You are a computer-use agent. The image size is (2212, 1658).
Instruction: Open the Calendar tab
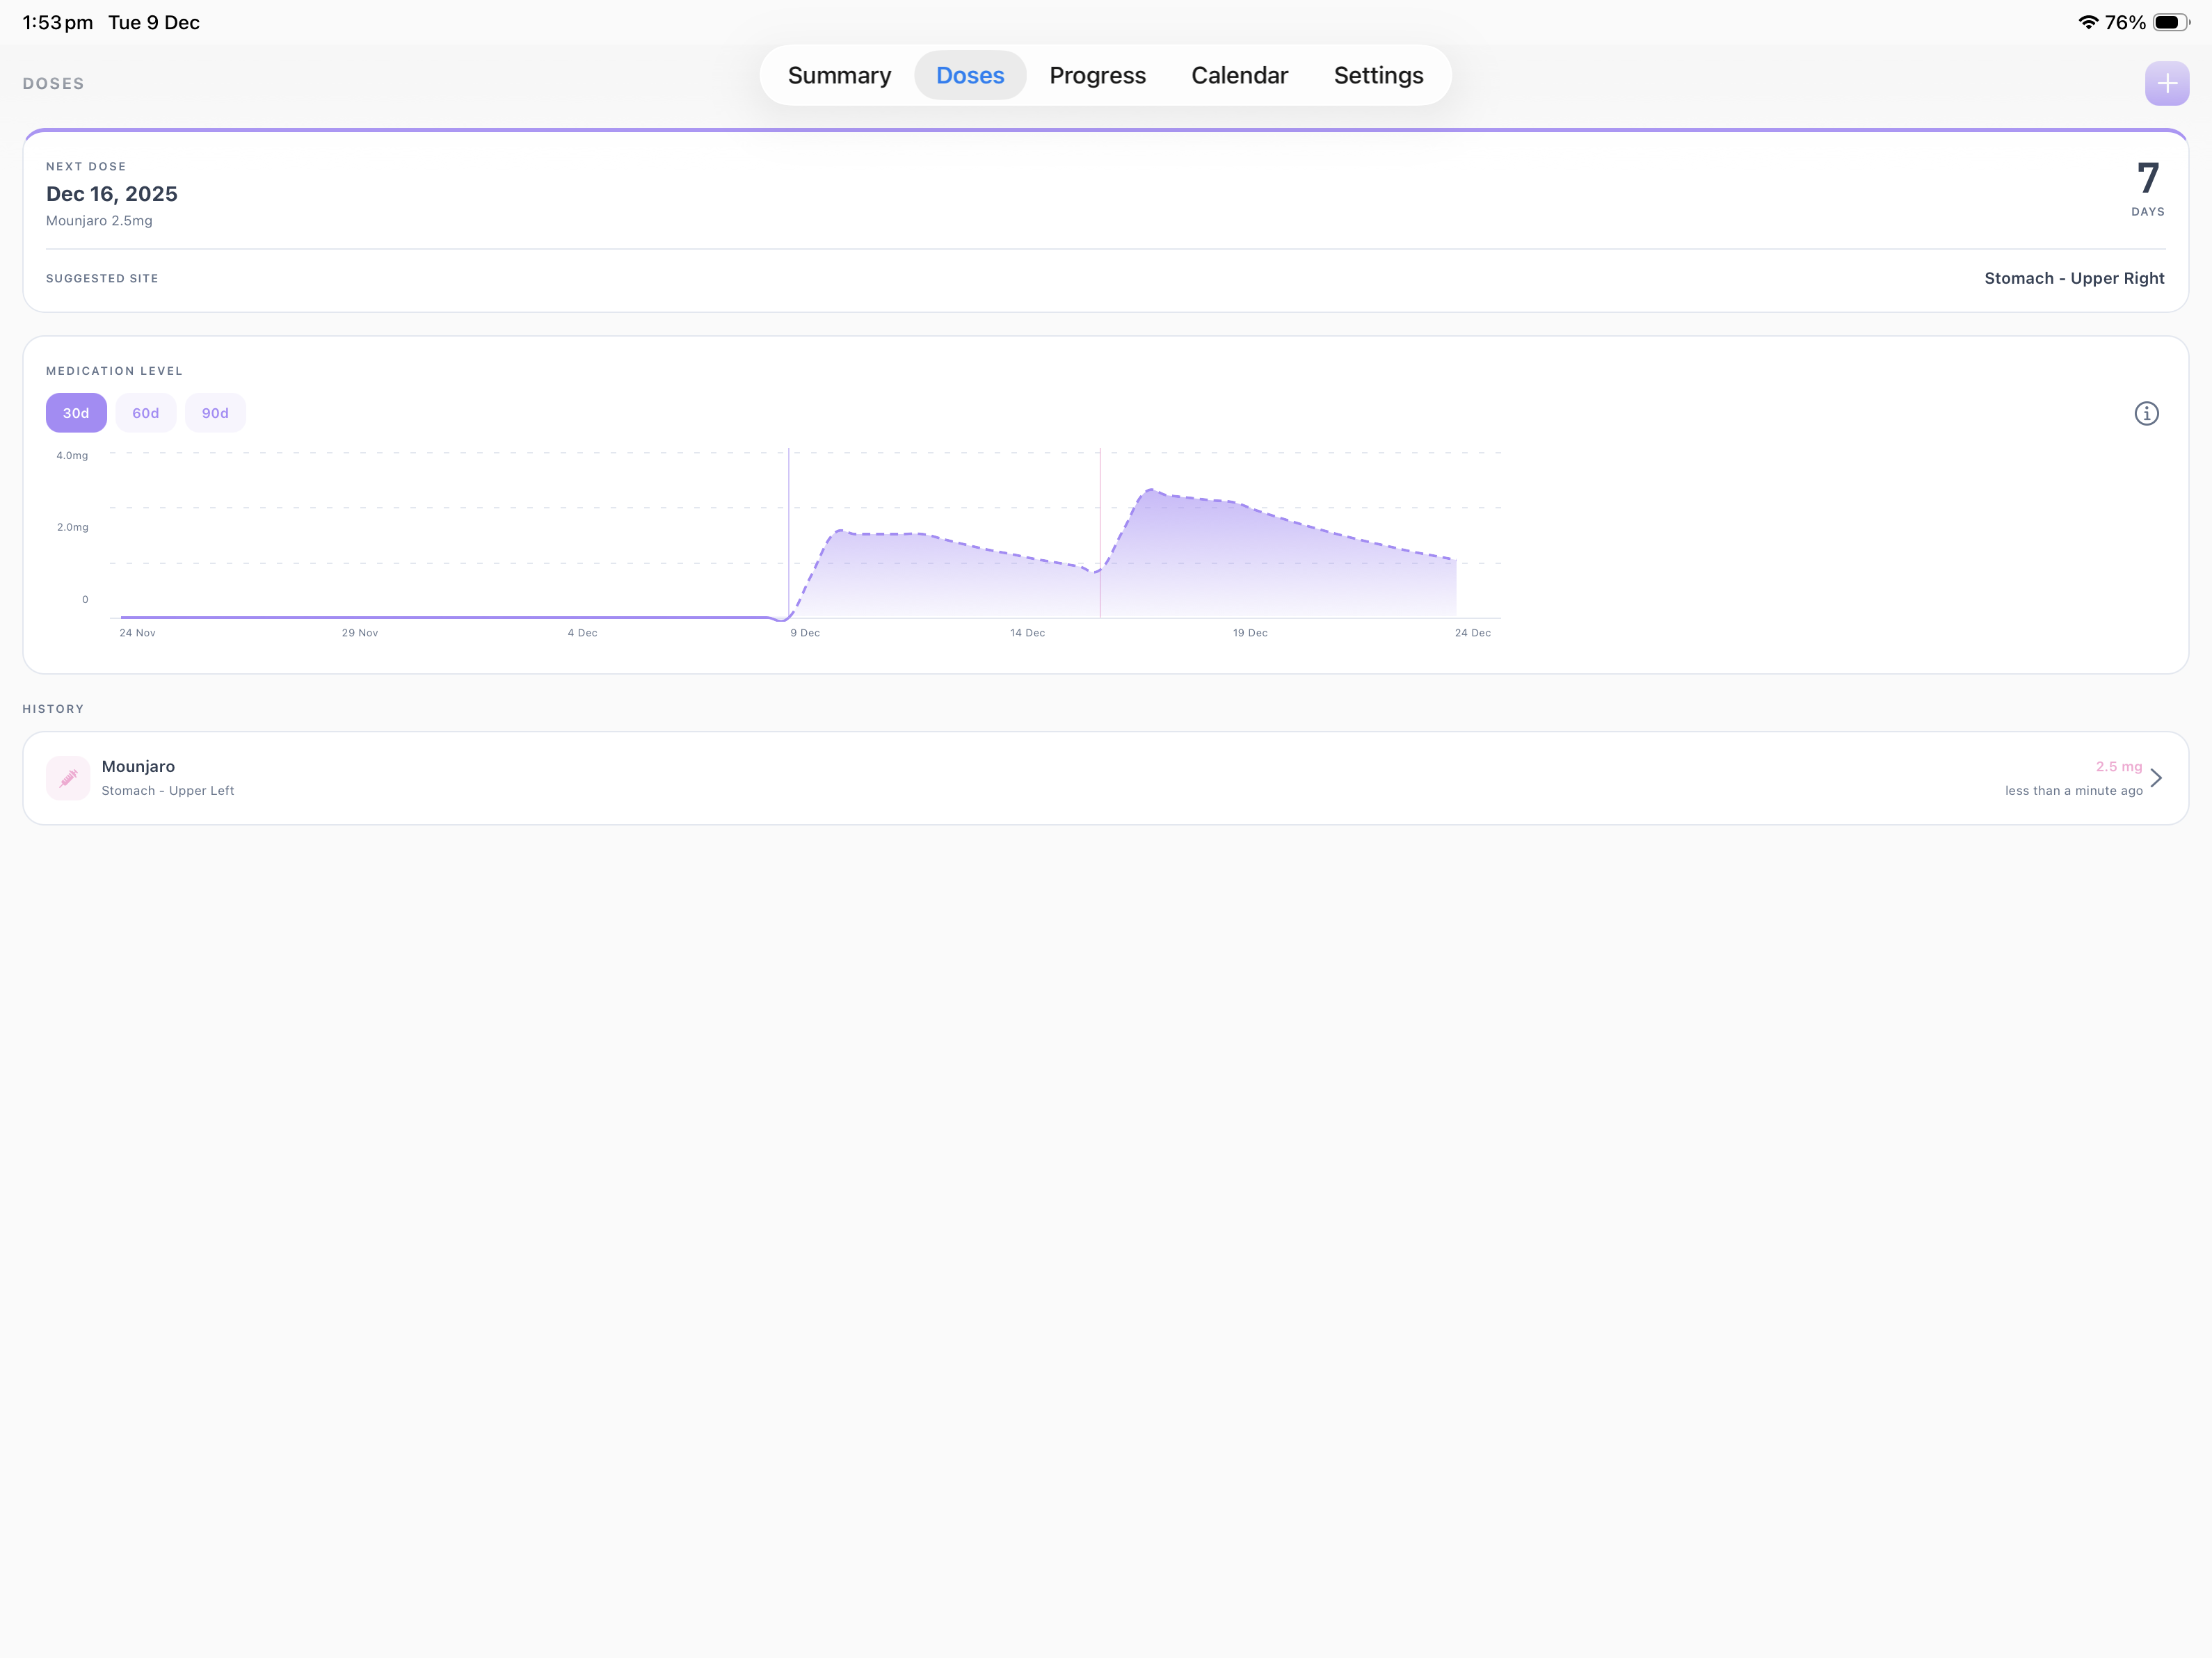pyautogui.click(x=1239, y=75)
